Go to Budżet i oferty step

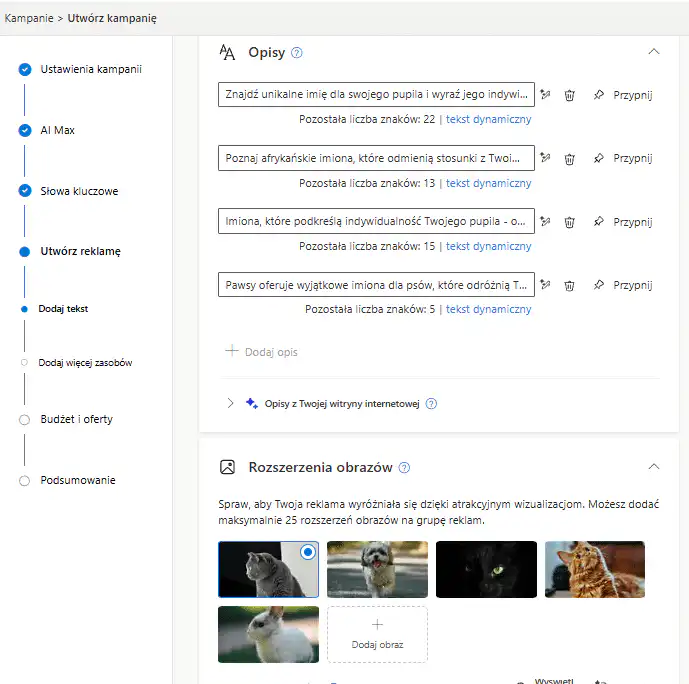[76, 419]
